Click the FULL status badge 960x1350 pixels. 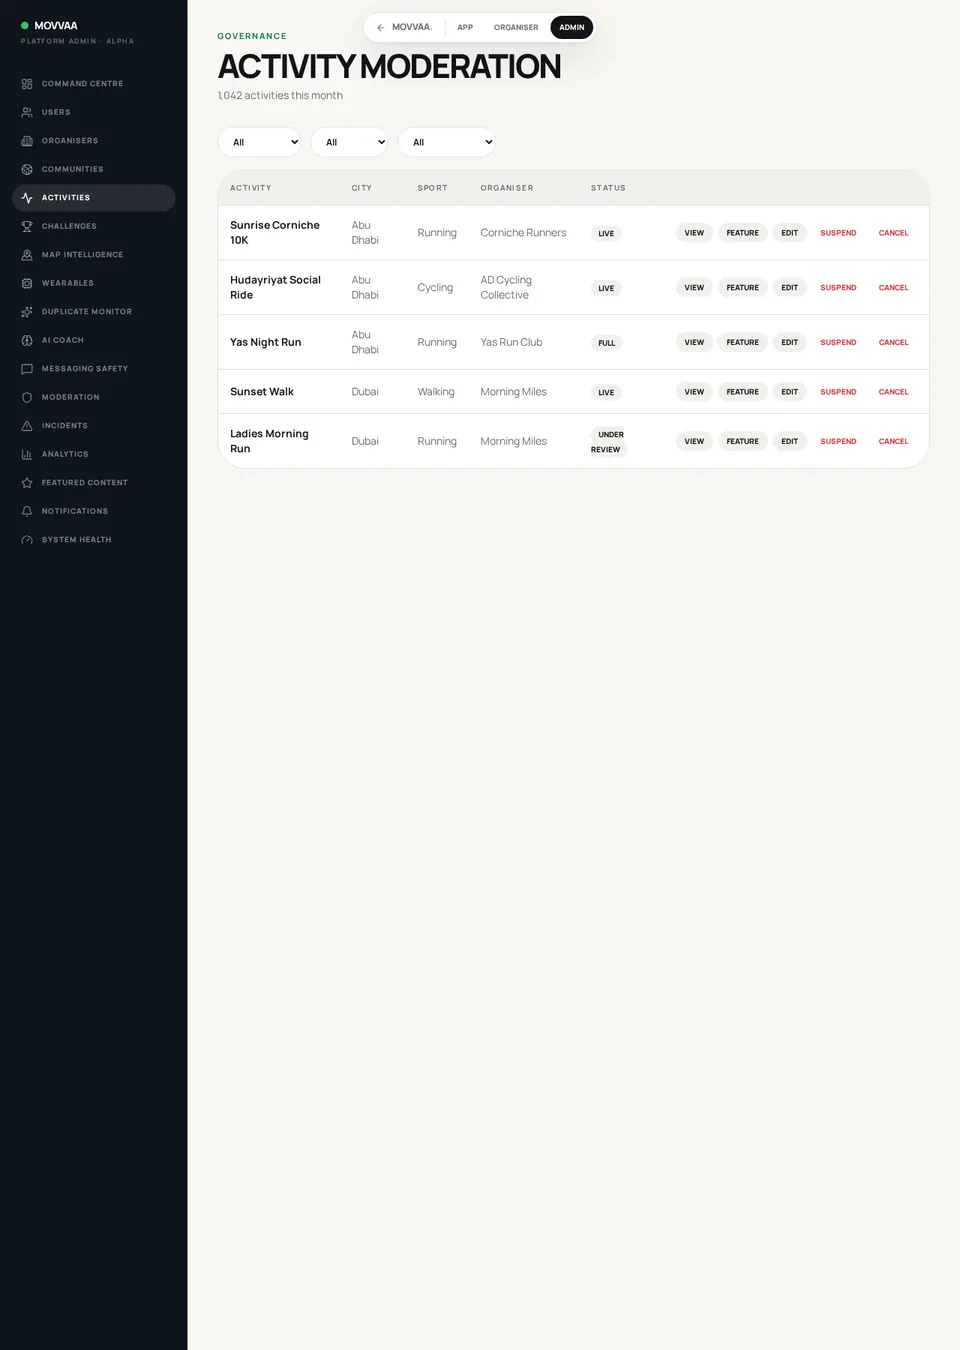(x=606, y=343)
